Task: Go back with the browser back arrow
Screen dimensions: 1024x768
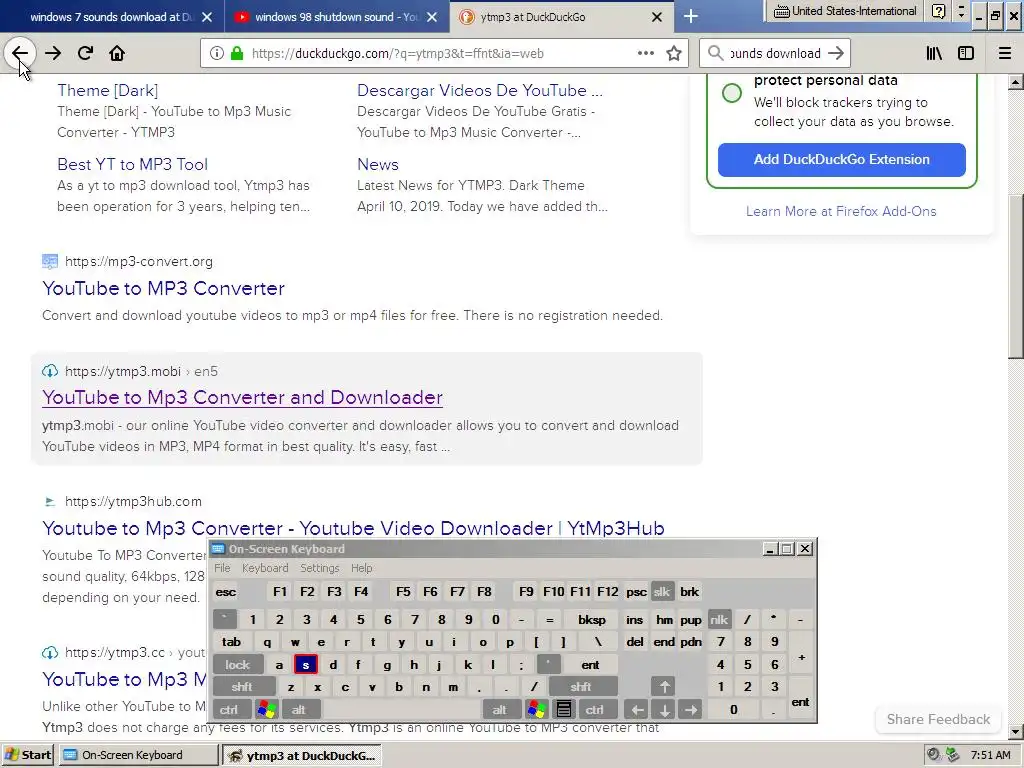Action: tap(20, 54)
